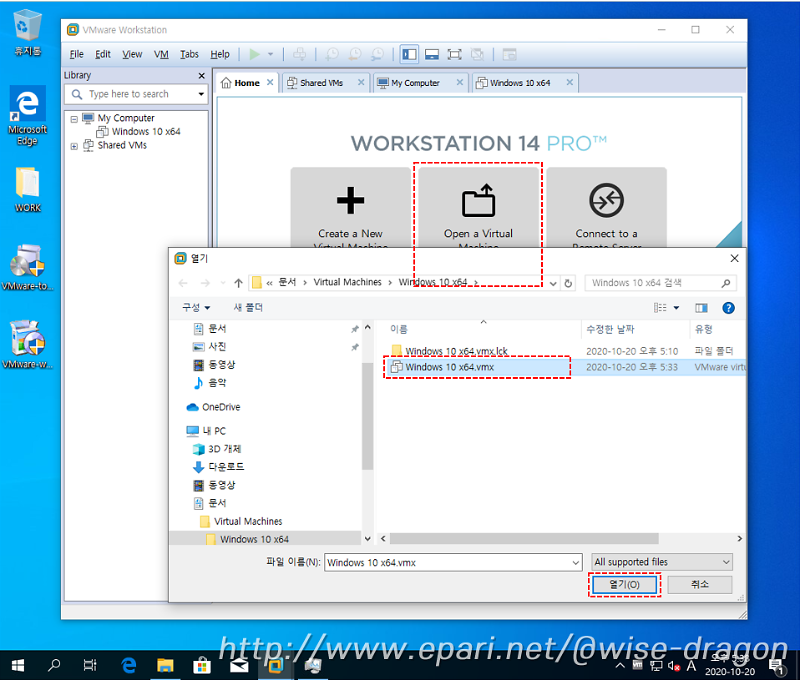The height and width of the screenshot is (680, 800).
Task: Click the Connect to a Remote Server tile
Action: [x=607, y=208]
